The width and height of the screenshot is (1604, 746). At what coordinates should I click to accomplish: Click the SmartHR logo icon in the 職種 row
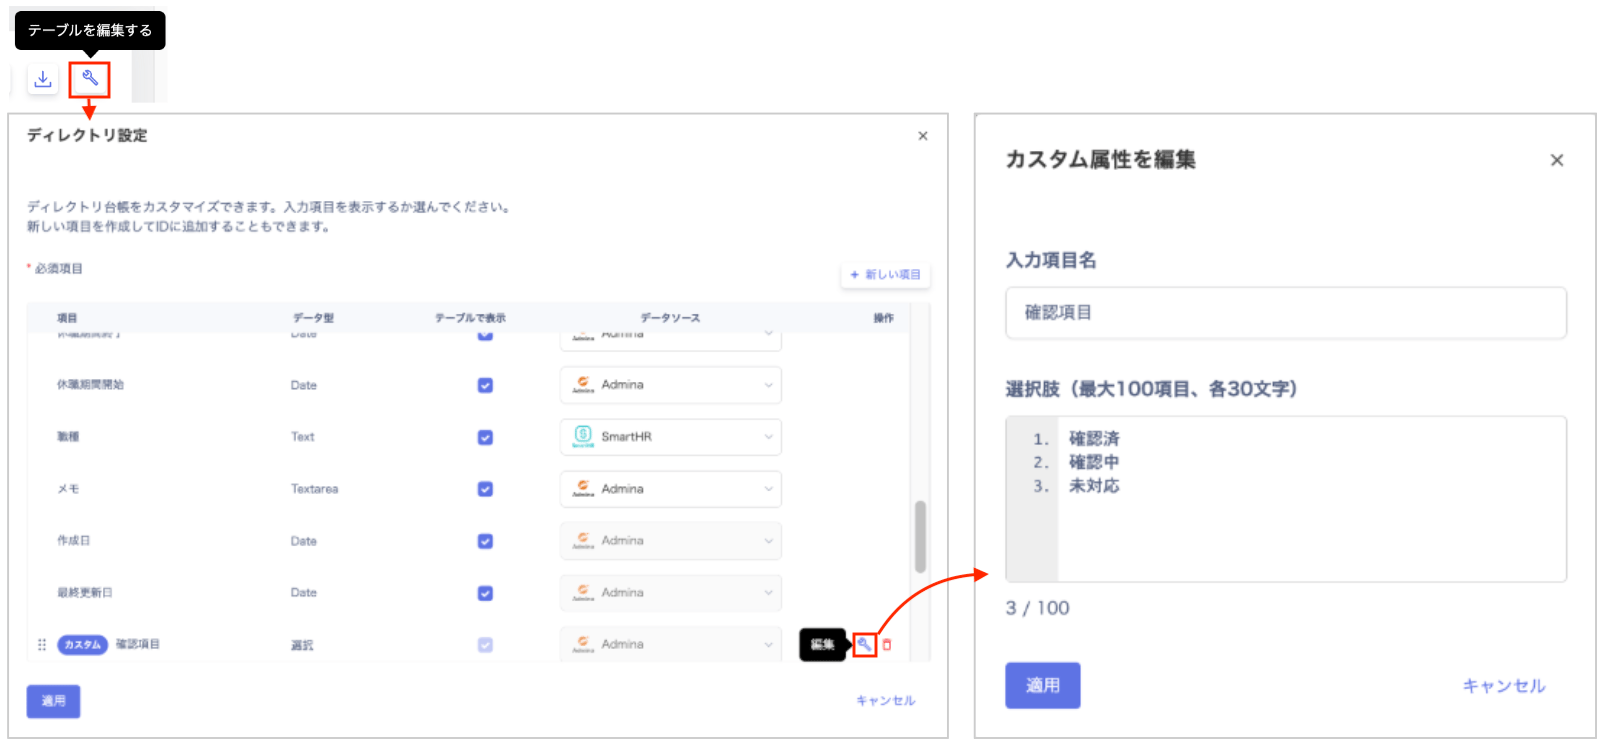583,436
